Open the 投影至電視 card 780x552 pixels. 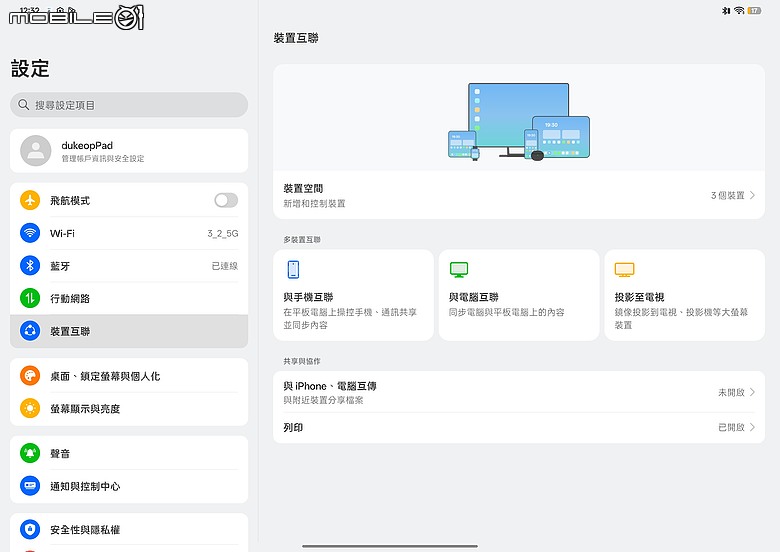tap(684, 295)
